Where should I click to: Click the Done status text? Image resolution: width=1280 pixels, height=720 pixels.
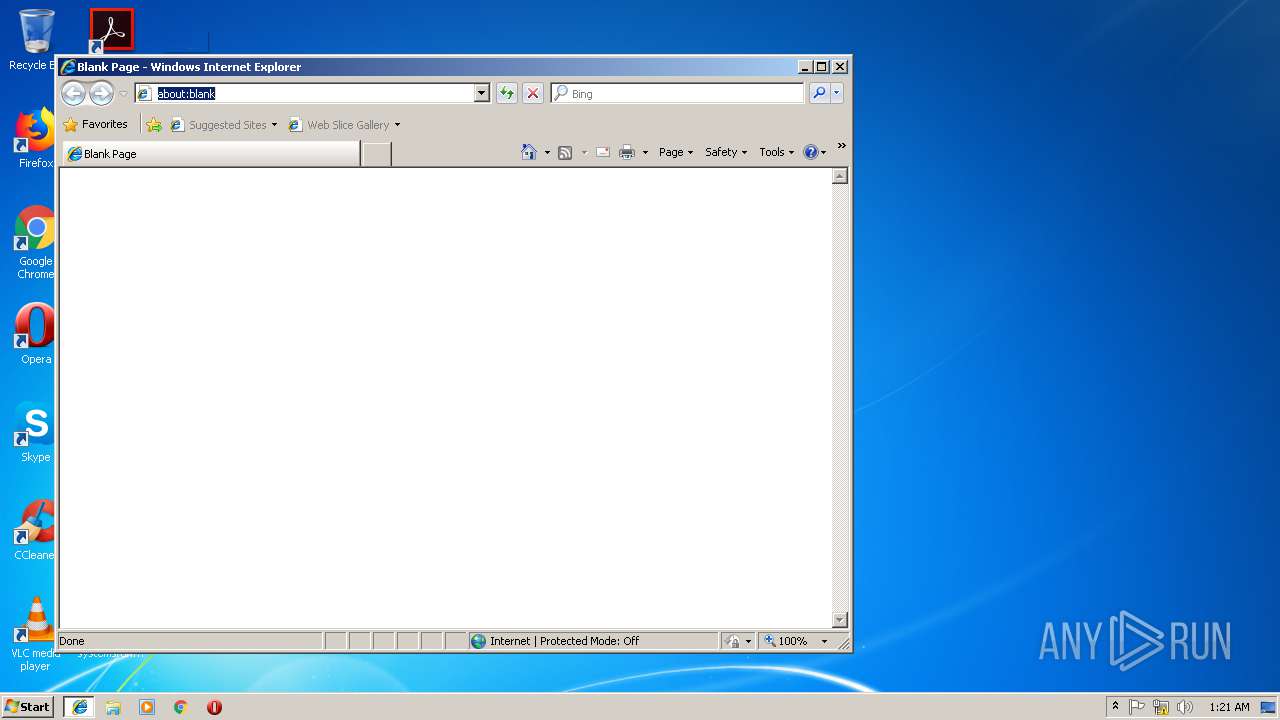pyautogui.click(x=72, y=641)
